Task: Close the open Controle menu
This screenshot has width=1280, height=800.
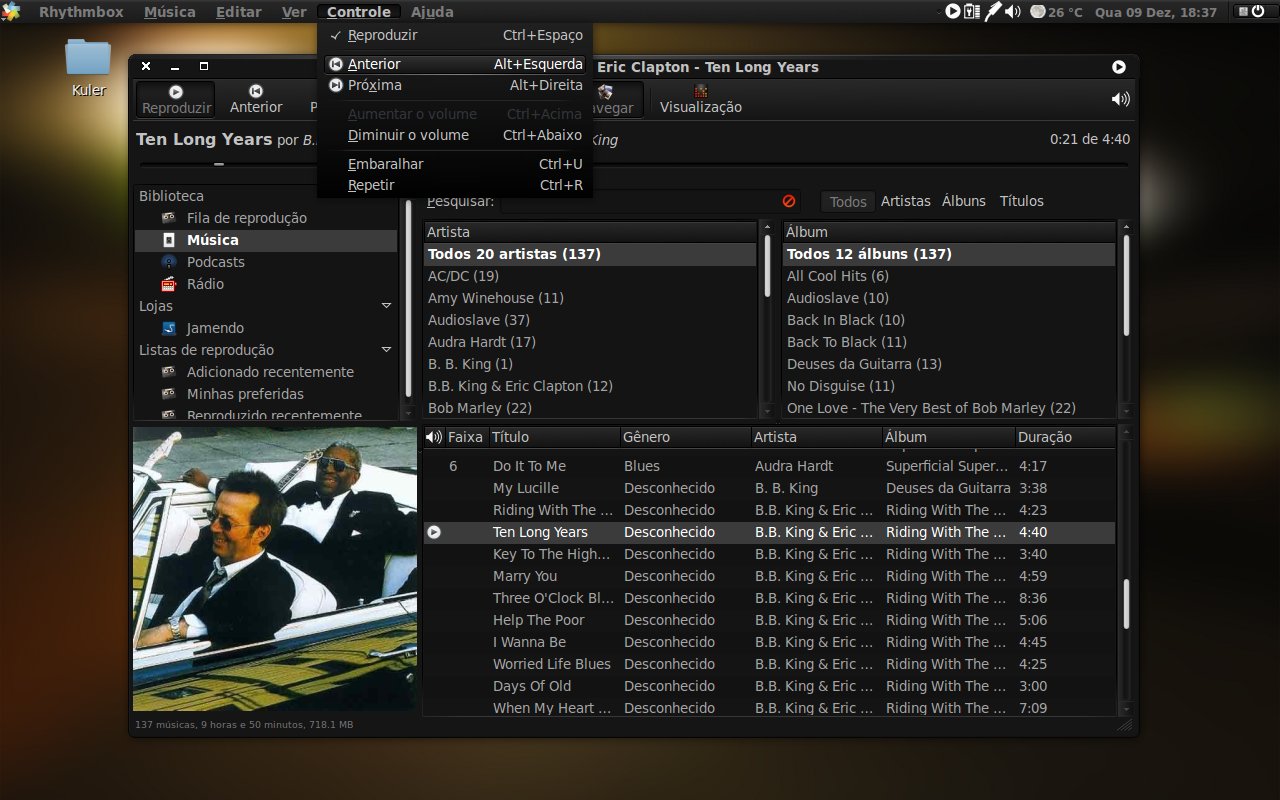Action: (x=359, y=12)
